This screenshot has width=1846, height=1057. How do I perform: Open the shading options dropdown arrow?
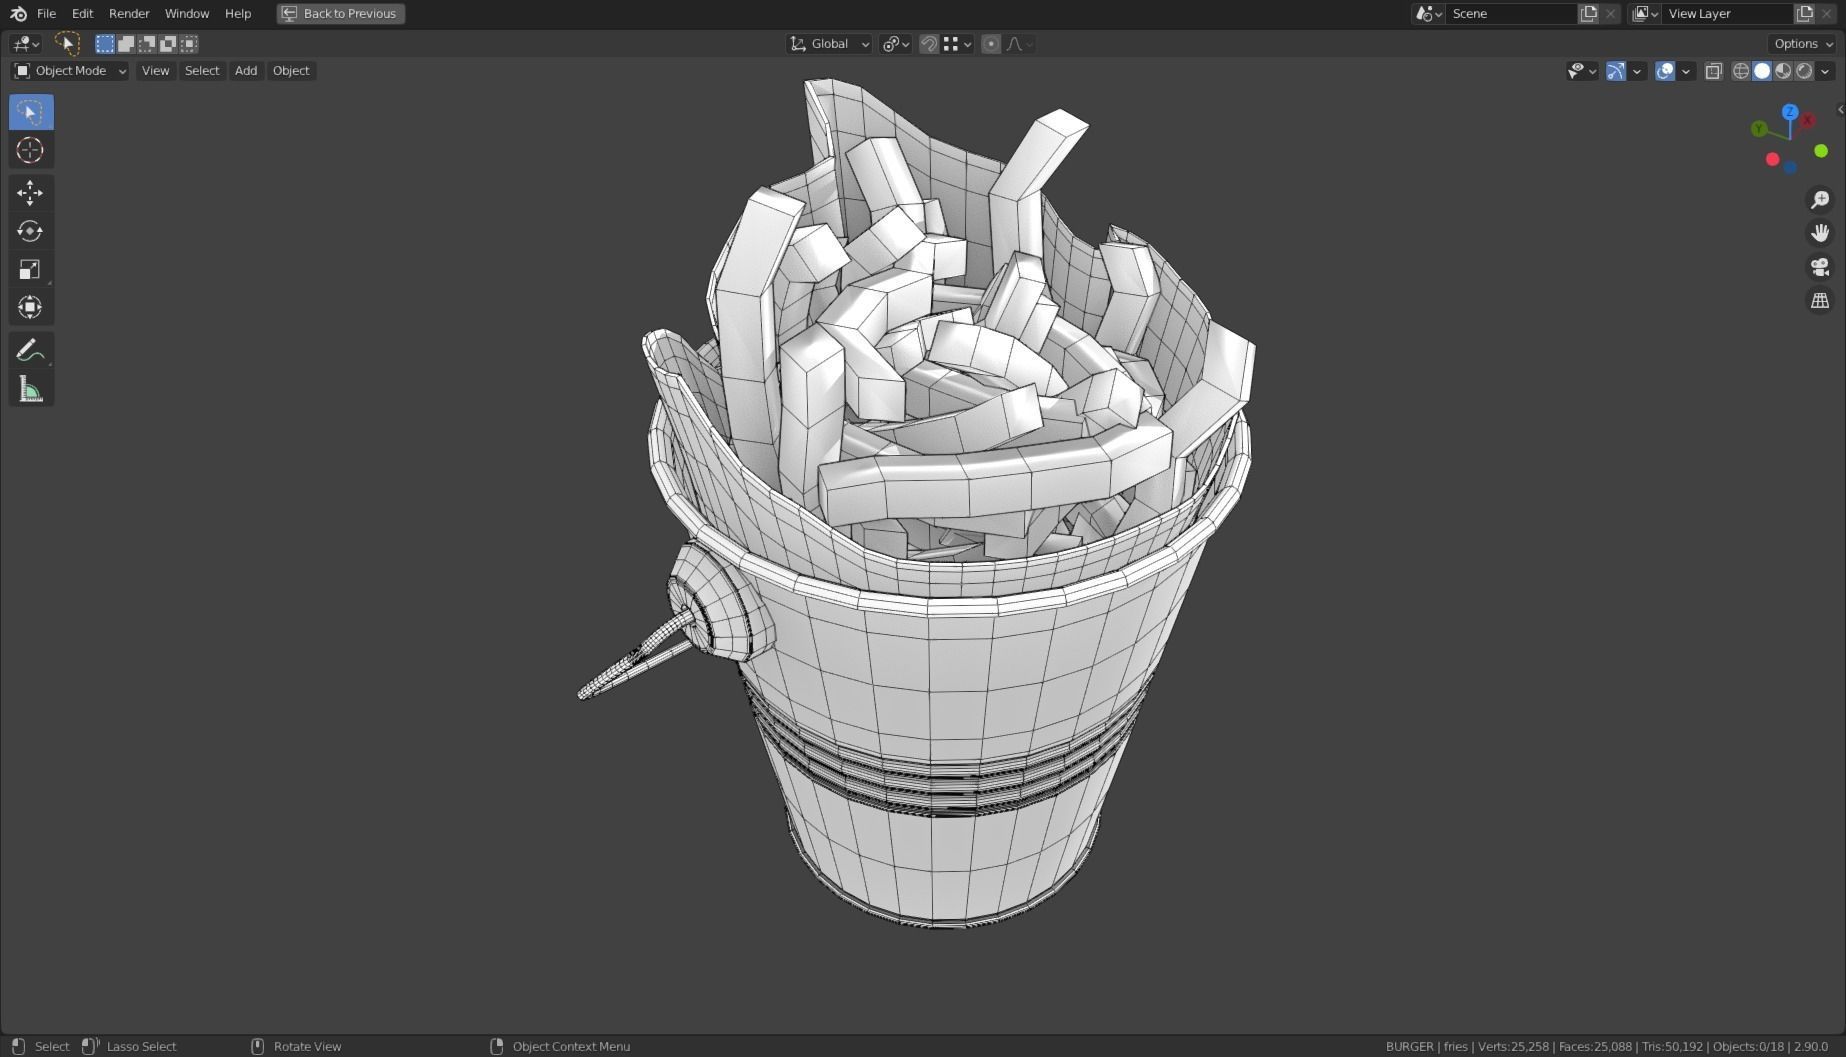pyautogui.click(x=1826, y=71)
